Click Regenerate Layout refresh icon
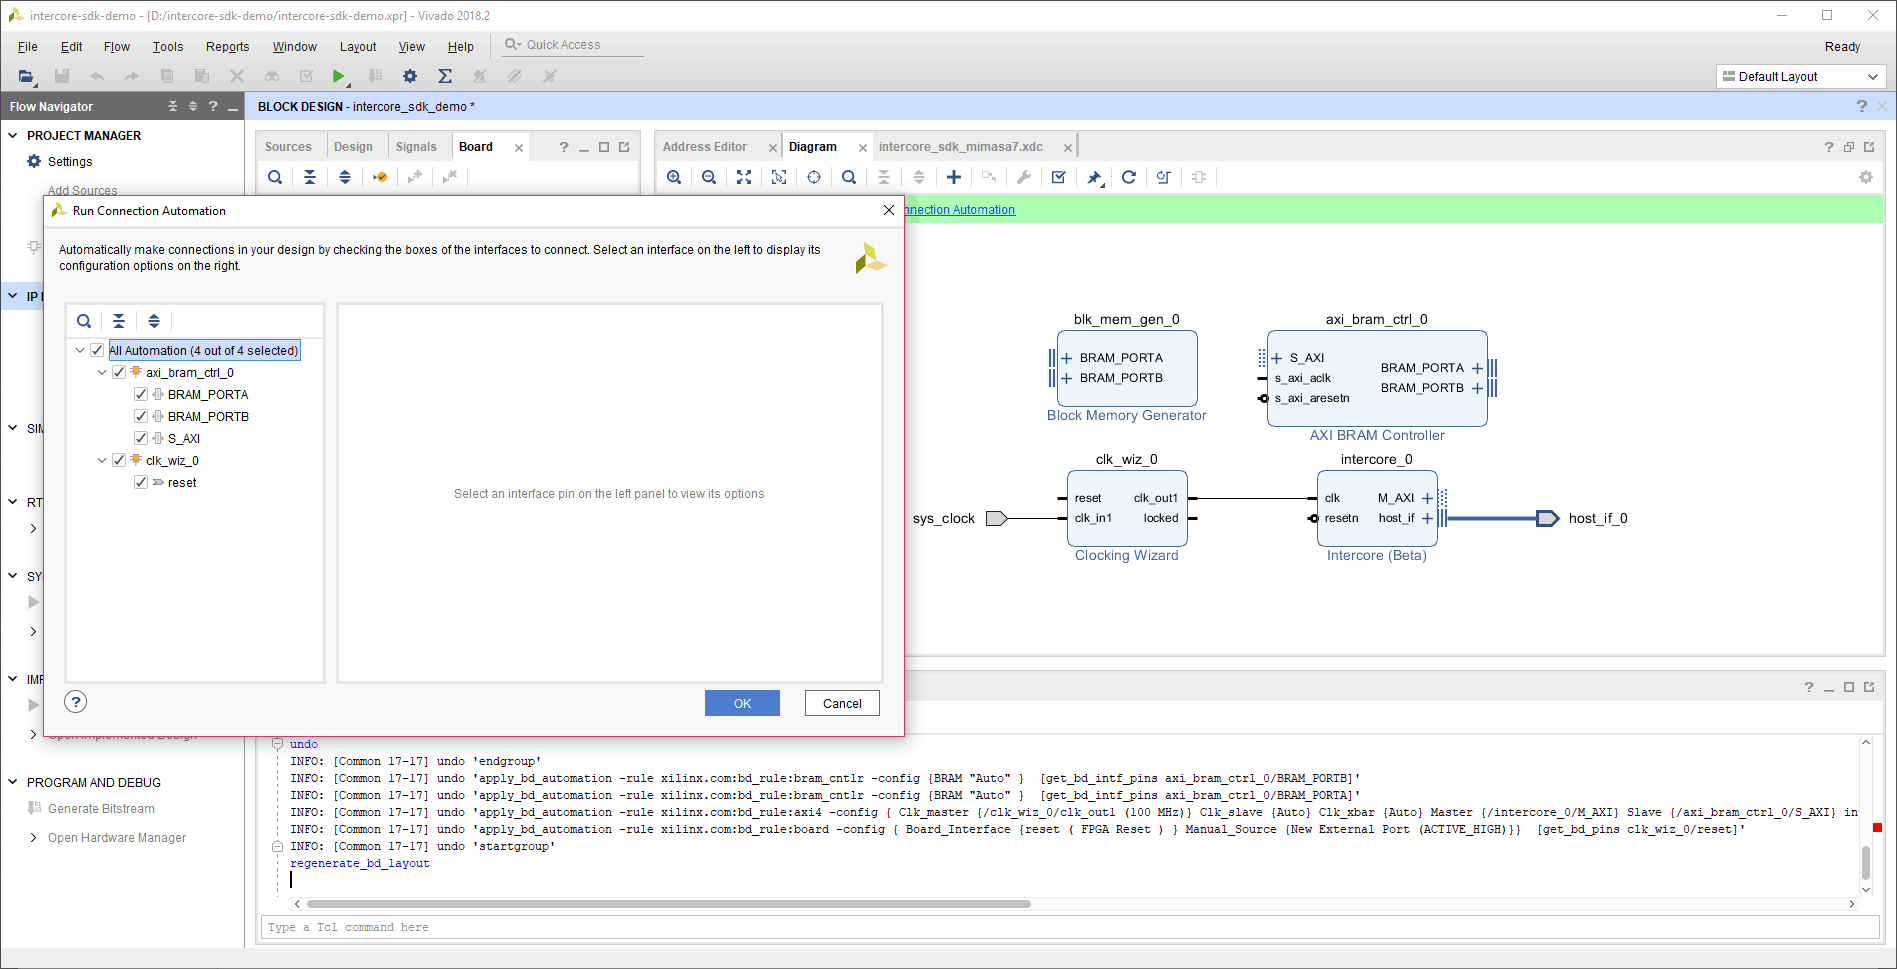 coord(1129,177)
